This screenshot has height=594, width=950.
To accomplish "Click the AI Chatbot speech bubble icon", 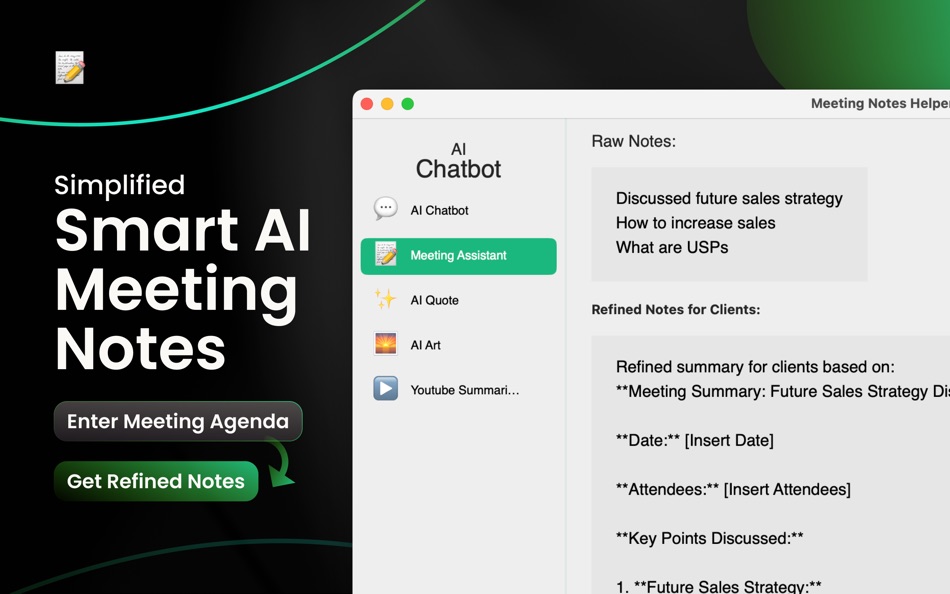I will pyautogui.click(x=385, y=209).
